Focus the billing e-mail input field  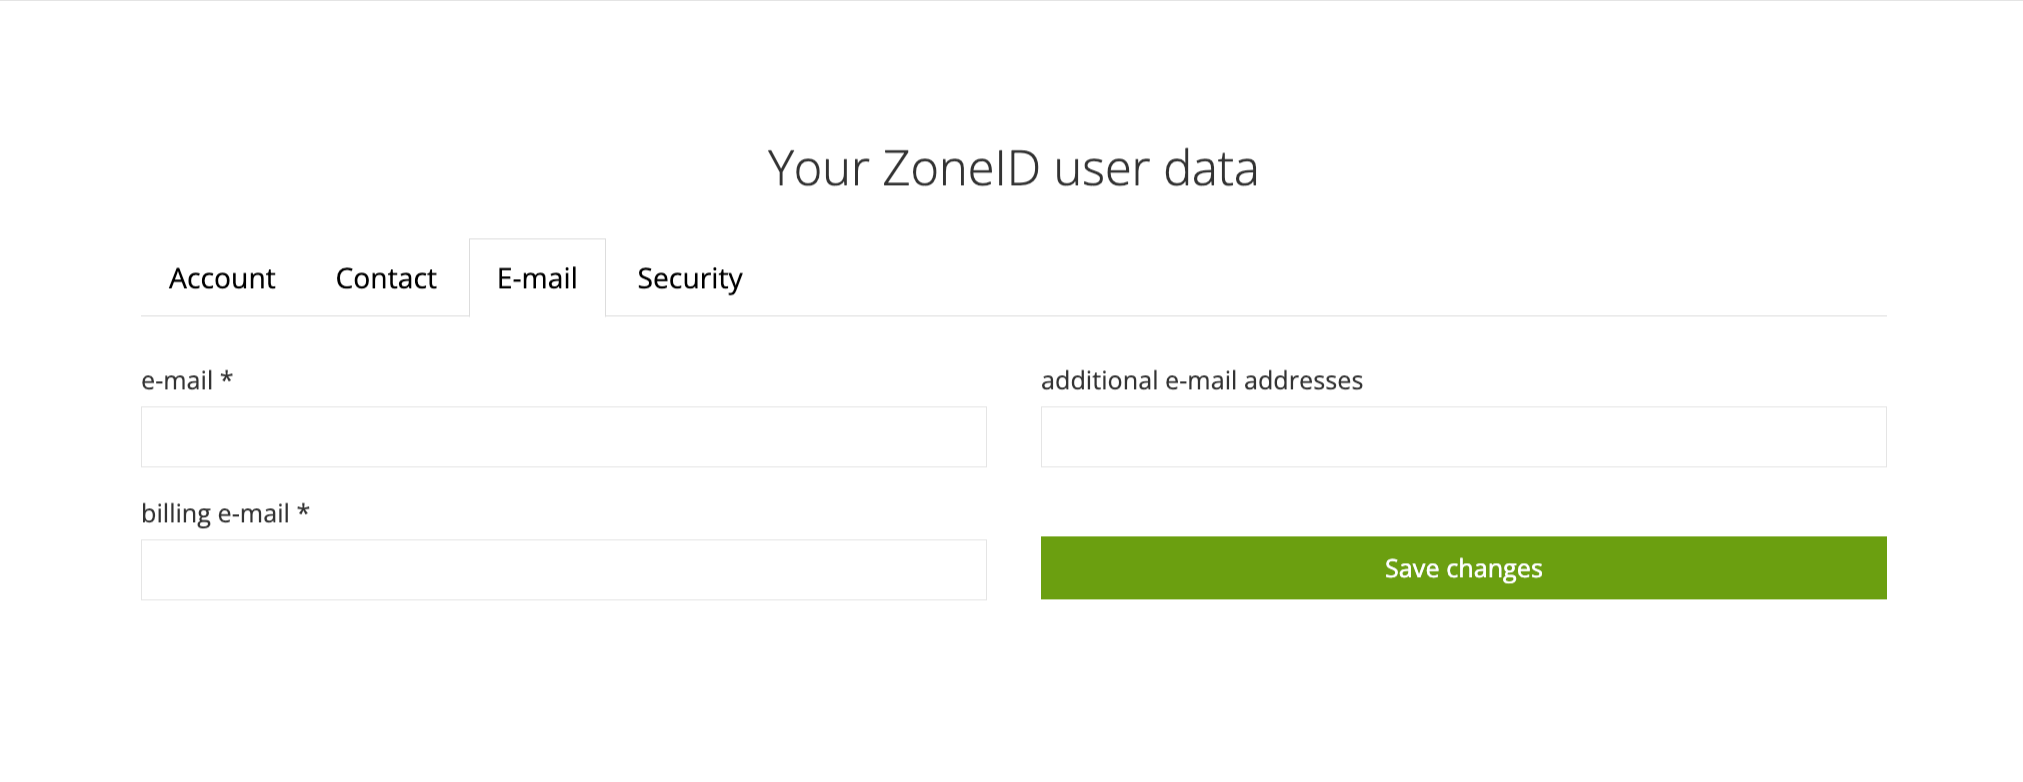(564, 570)
